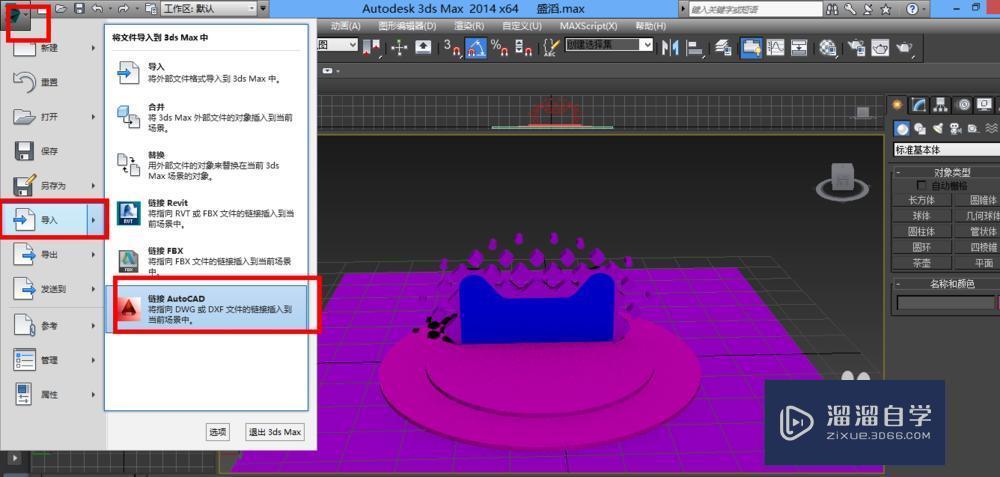Open Undo history dropdown arrow
The height and width of the screenshot is (477, 1000).
109,9
